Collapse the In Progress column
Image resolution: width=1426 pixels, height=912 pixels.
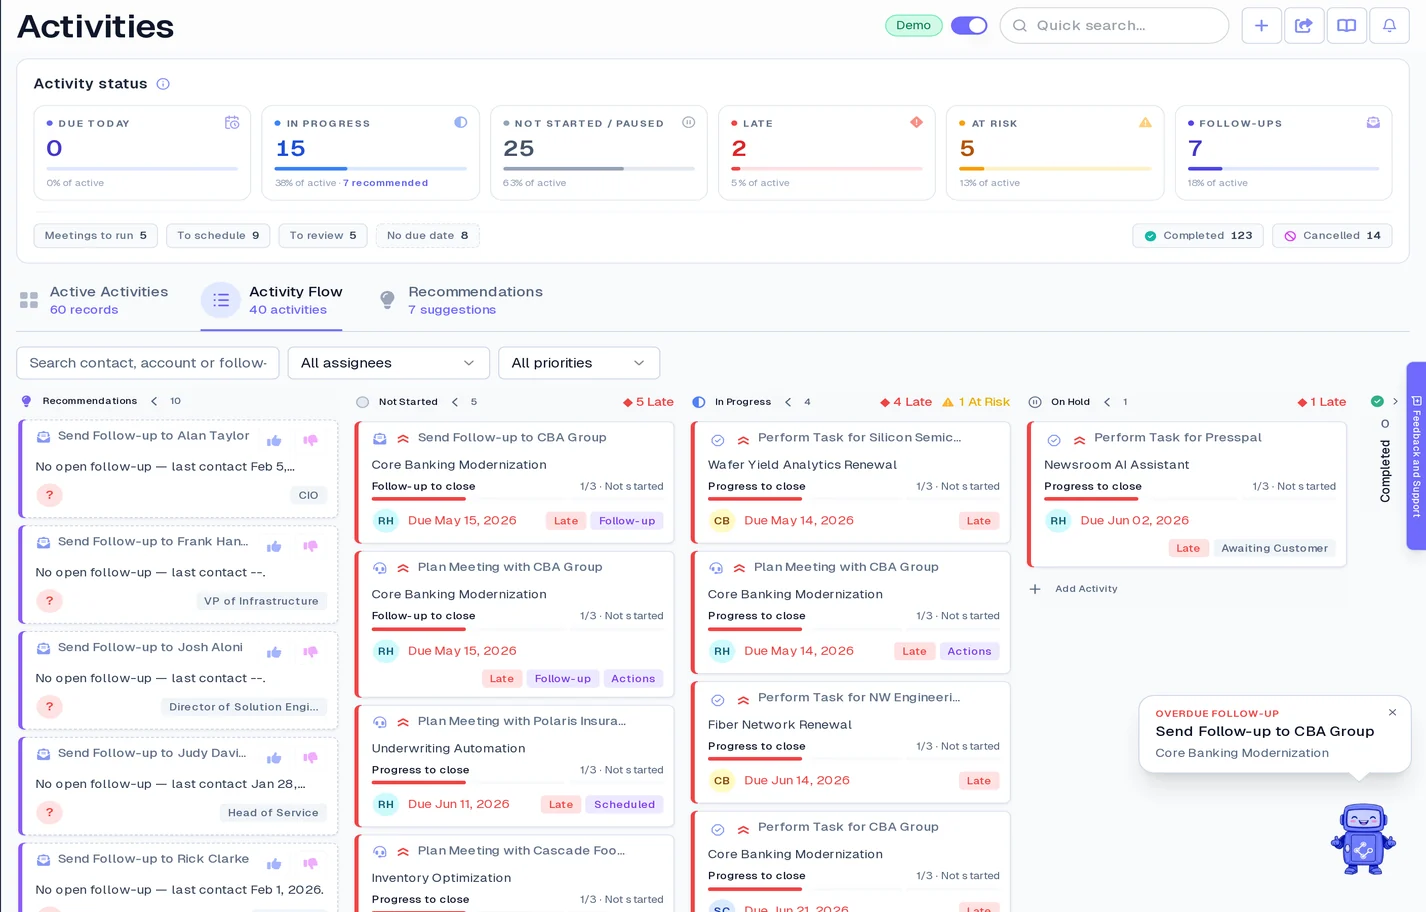click(x=788, y=402)
